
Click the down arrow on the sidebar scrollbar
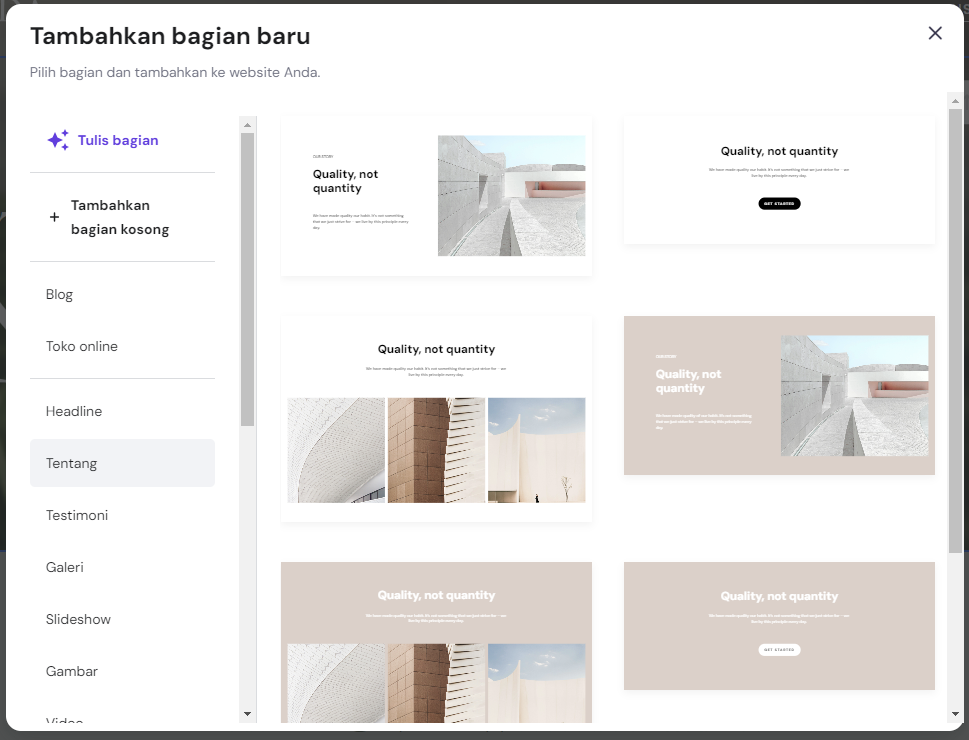(x=246, y=713)
